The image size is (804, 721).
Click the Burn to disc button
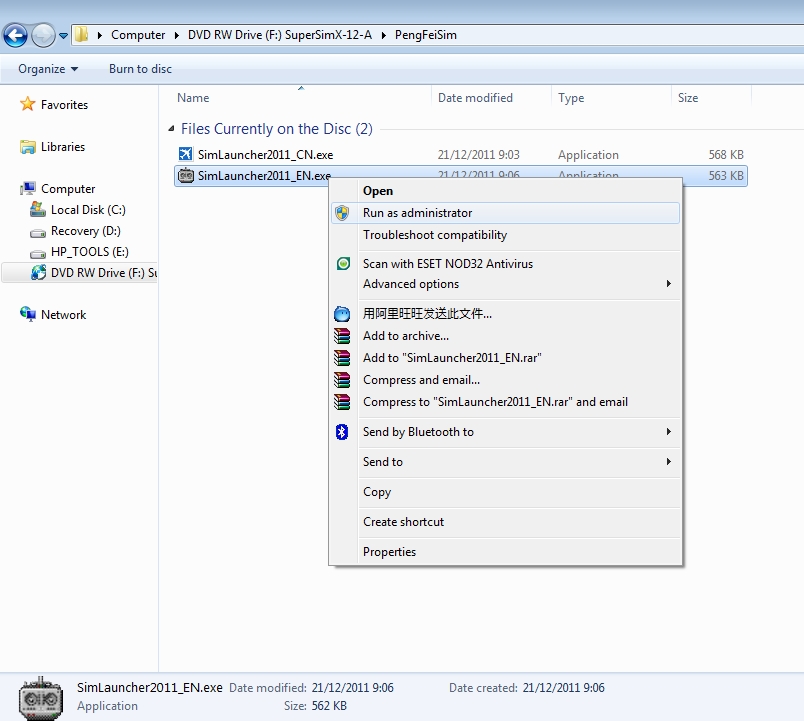(x=140, y=69)
